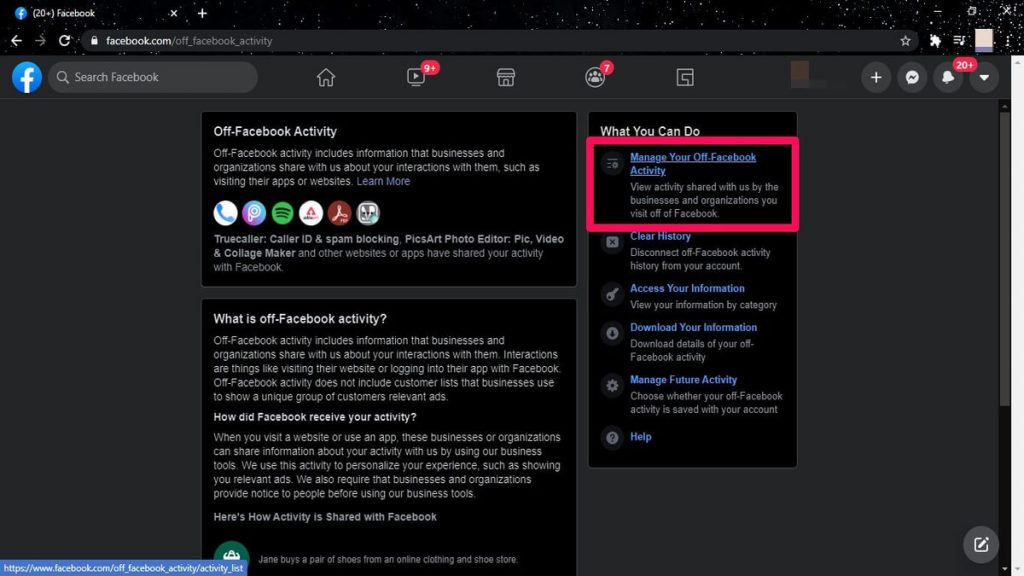
Task: Click the Truecaller phone icon
Action: 225,212
